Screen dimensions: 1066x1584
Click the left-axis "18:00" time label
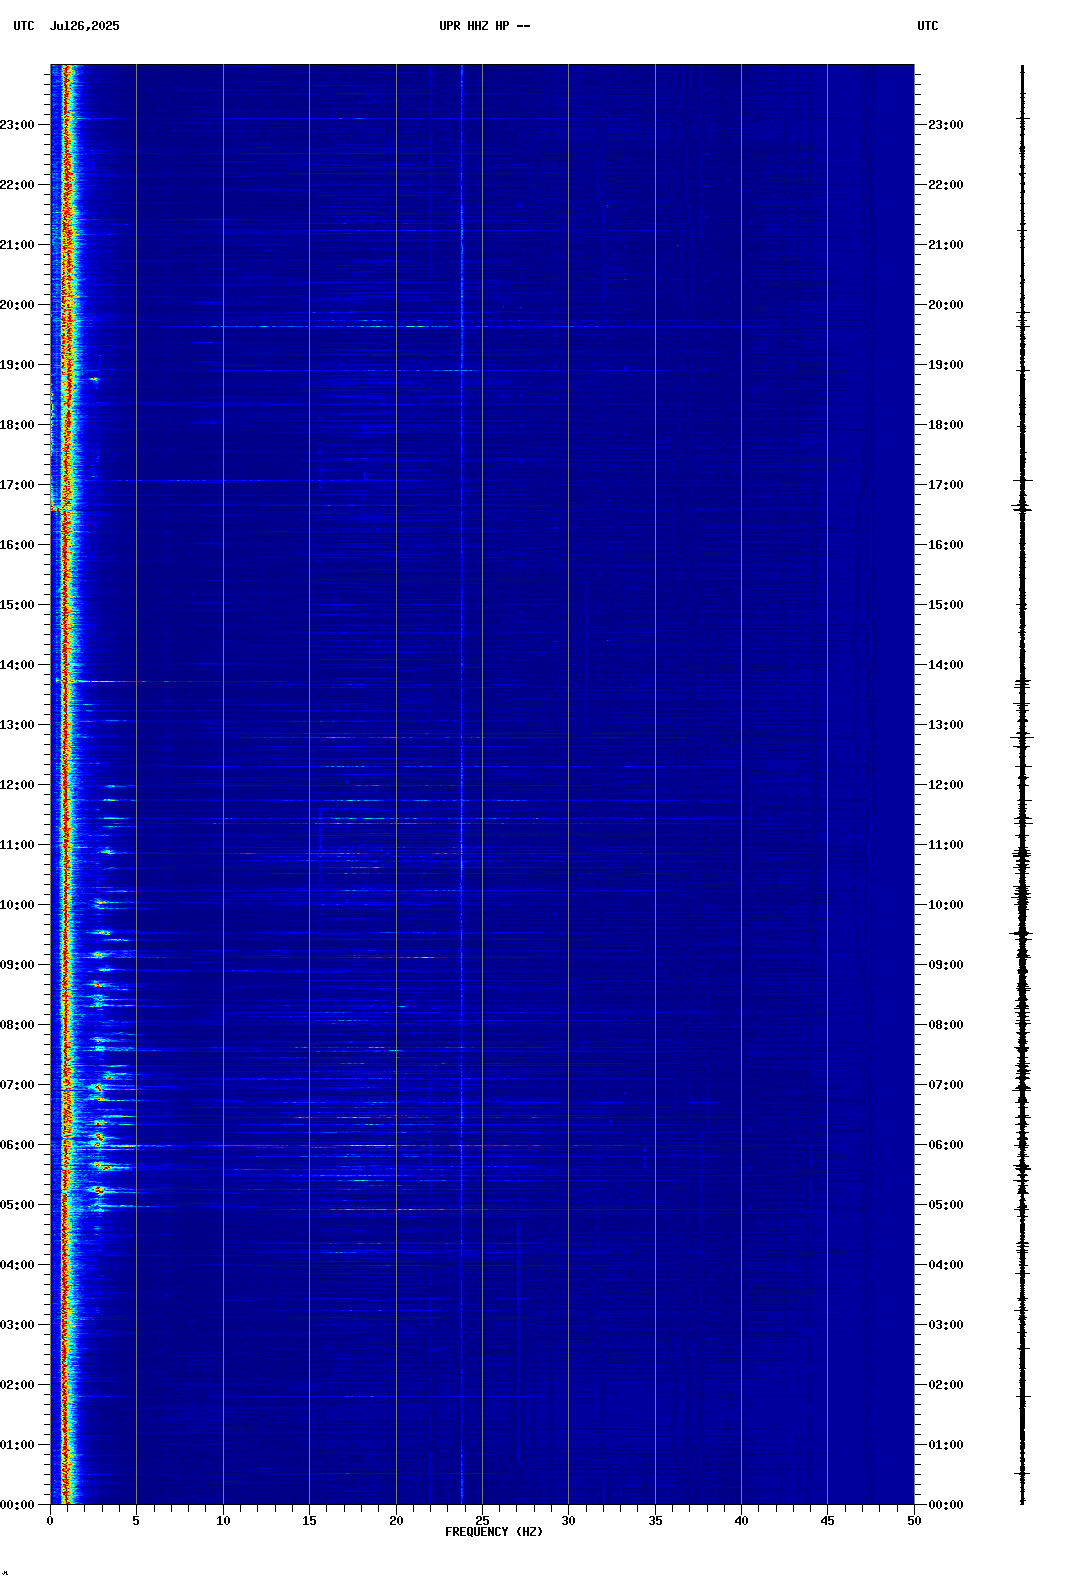(x=18, y=425)
